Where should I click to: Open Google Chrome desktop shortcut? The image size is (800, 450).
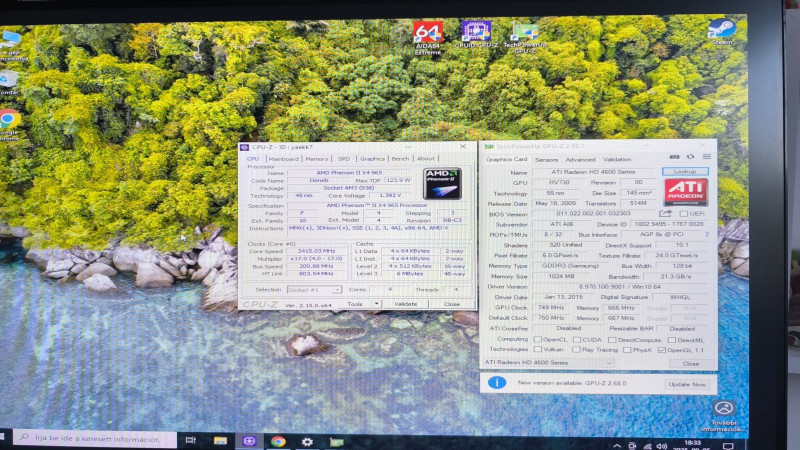(9, 125)
